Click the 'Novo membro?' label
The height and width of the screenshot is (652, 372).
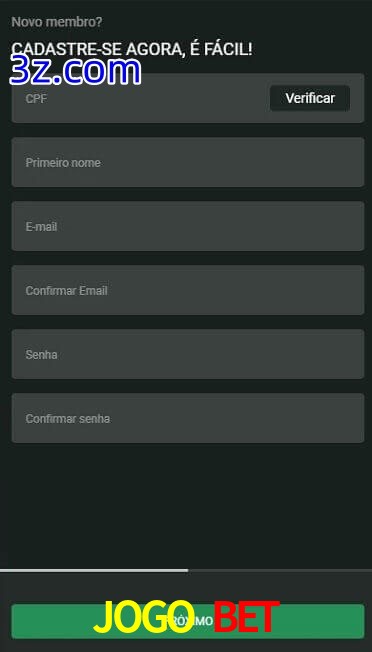(x=57, y=22)
